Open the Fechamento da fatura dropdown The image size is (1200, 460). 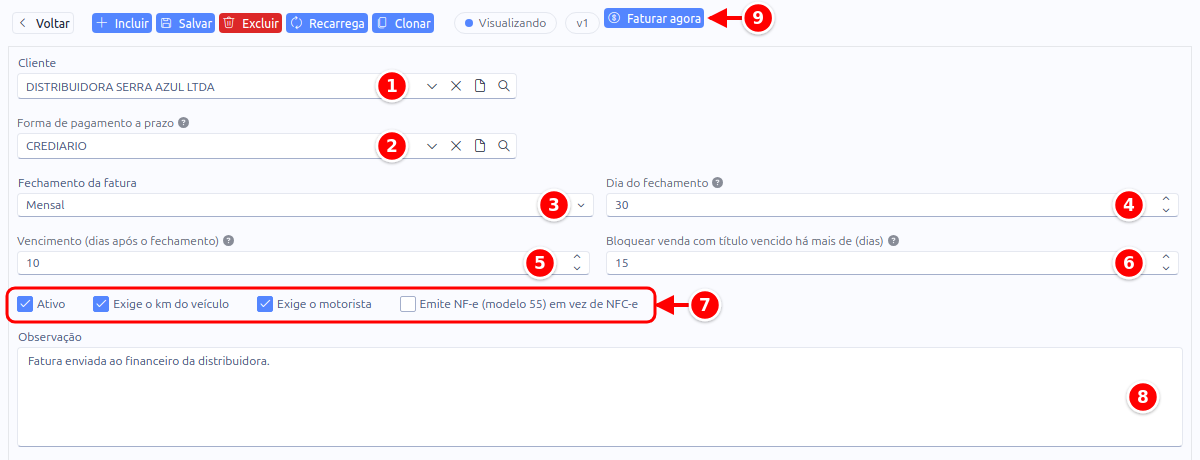coord(305,205)
